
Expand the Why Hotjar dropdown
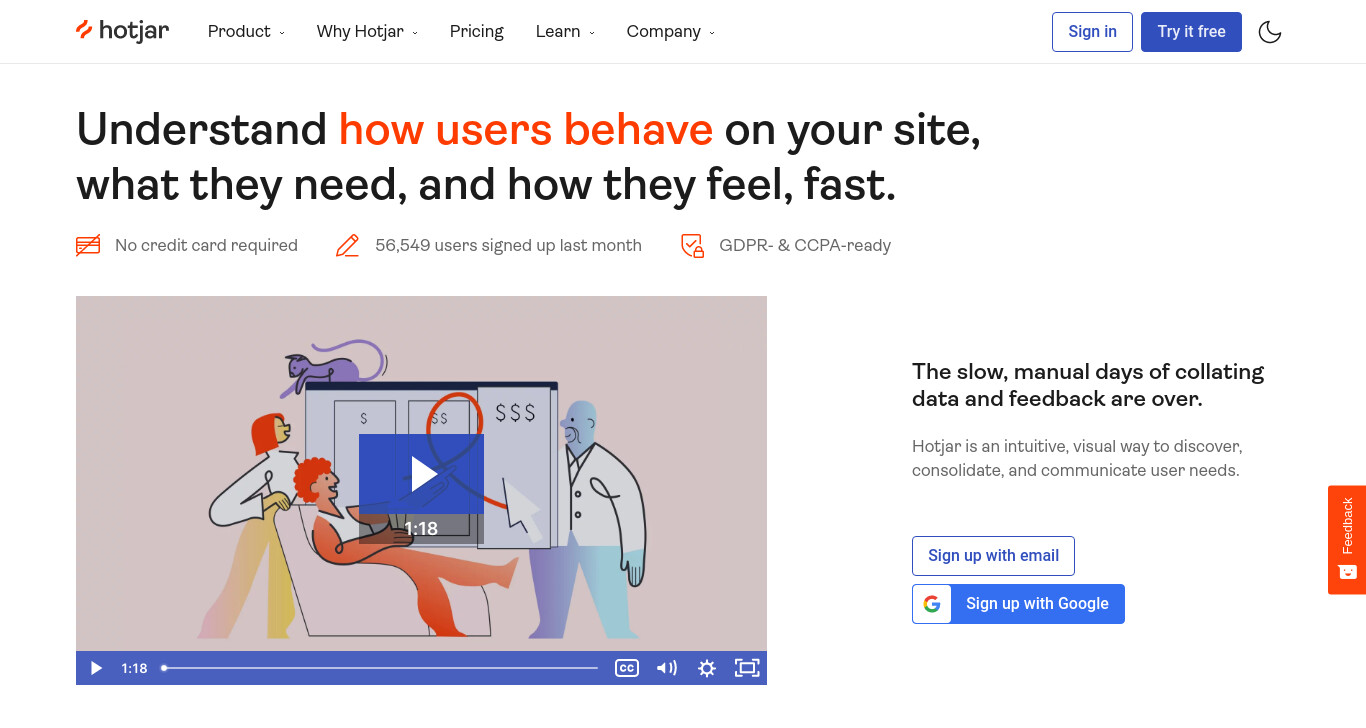(367, 32)
